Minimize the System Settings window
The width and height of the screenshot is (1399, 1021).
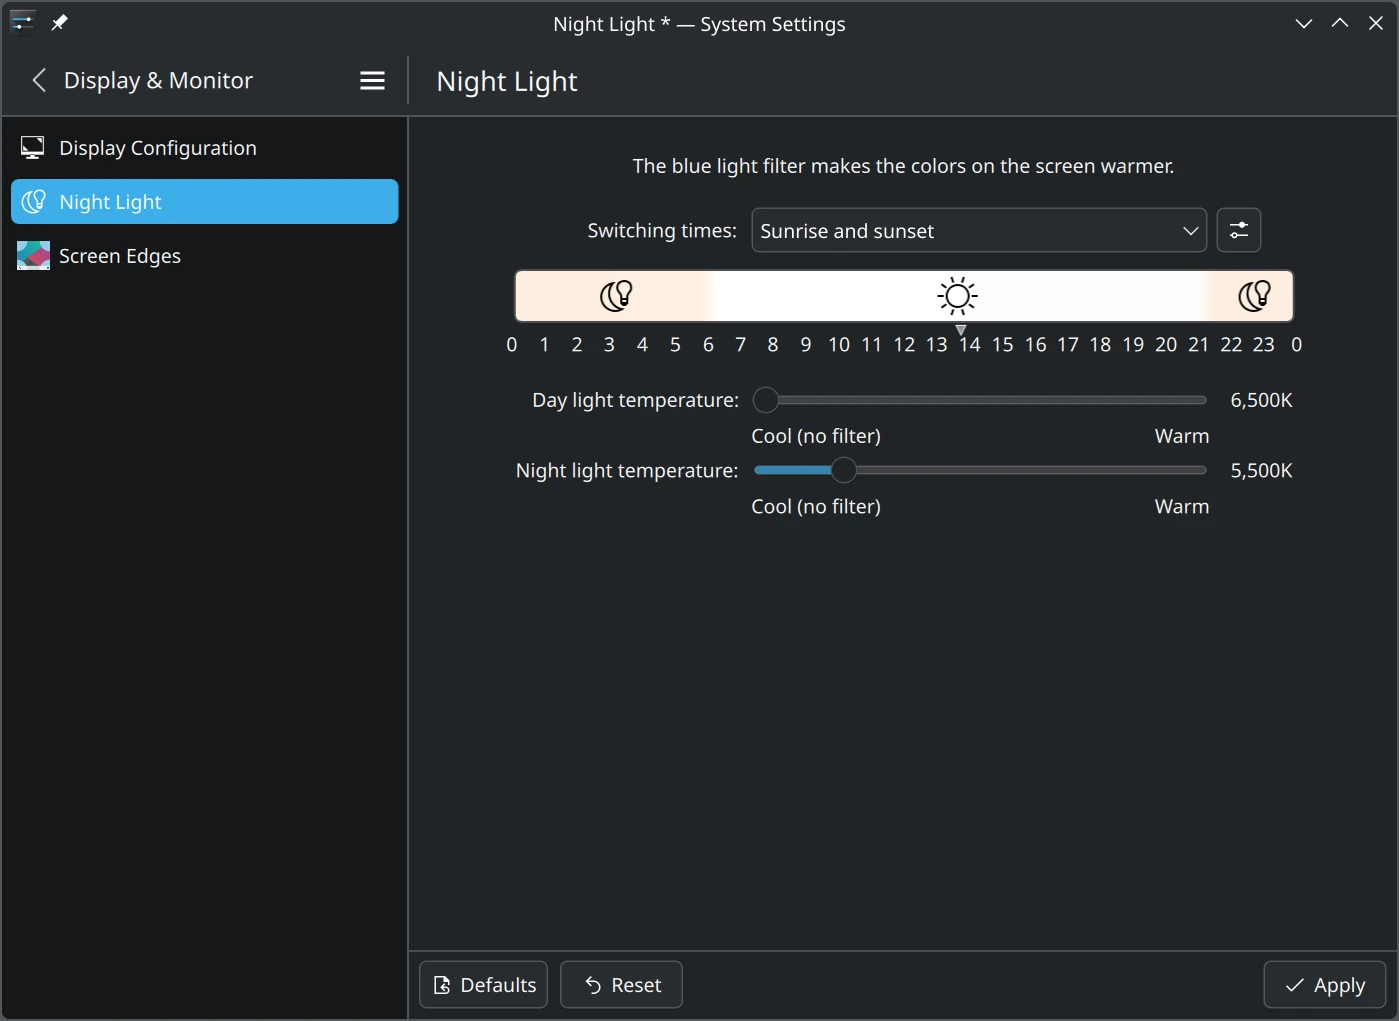click(1304, 23)
